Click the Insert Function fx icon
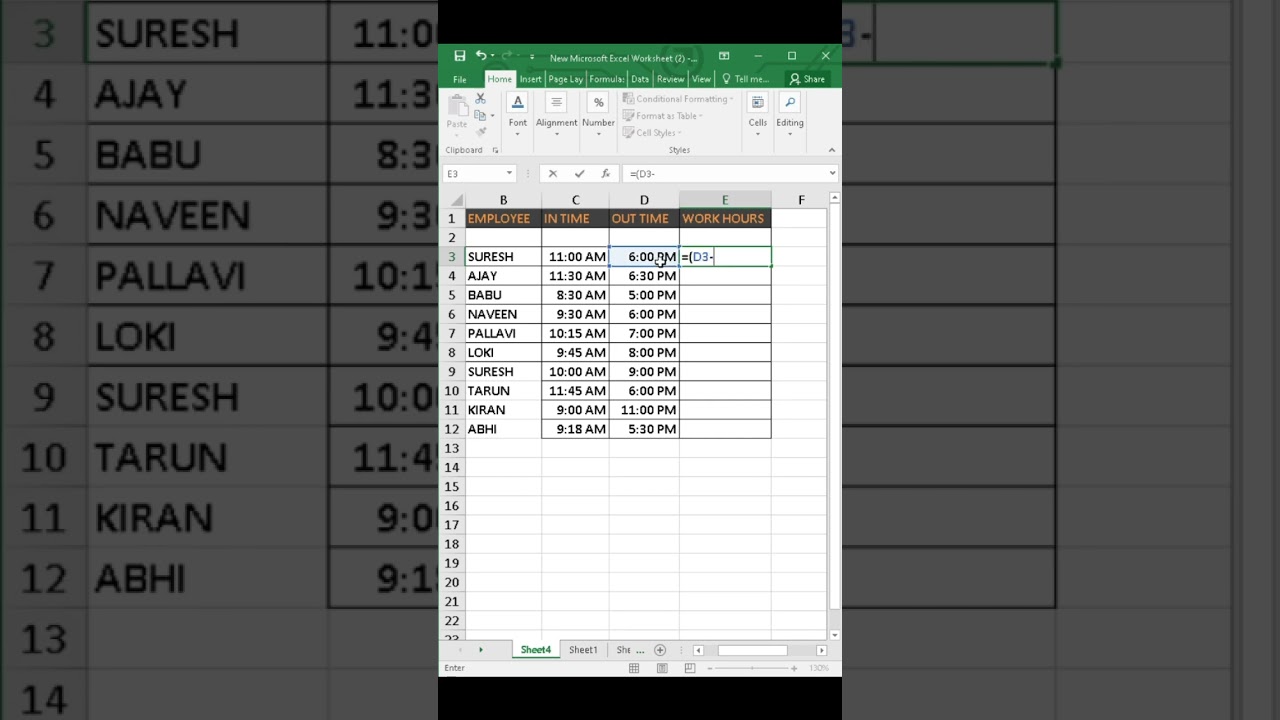This screenshot has height=720, width=1280. click(604, 173)
